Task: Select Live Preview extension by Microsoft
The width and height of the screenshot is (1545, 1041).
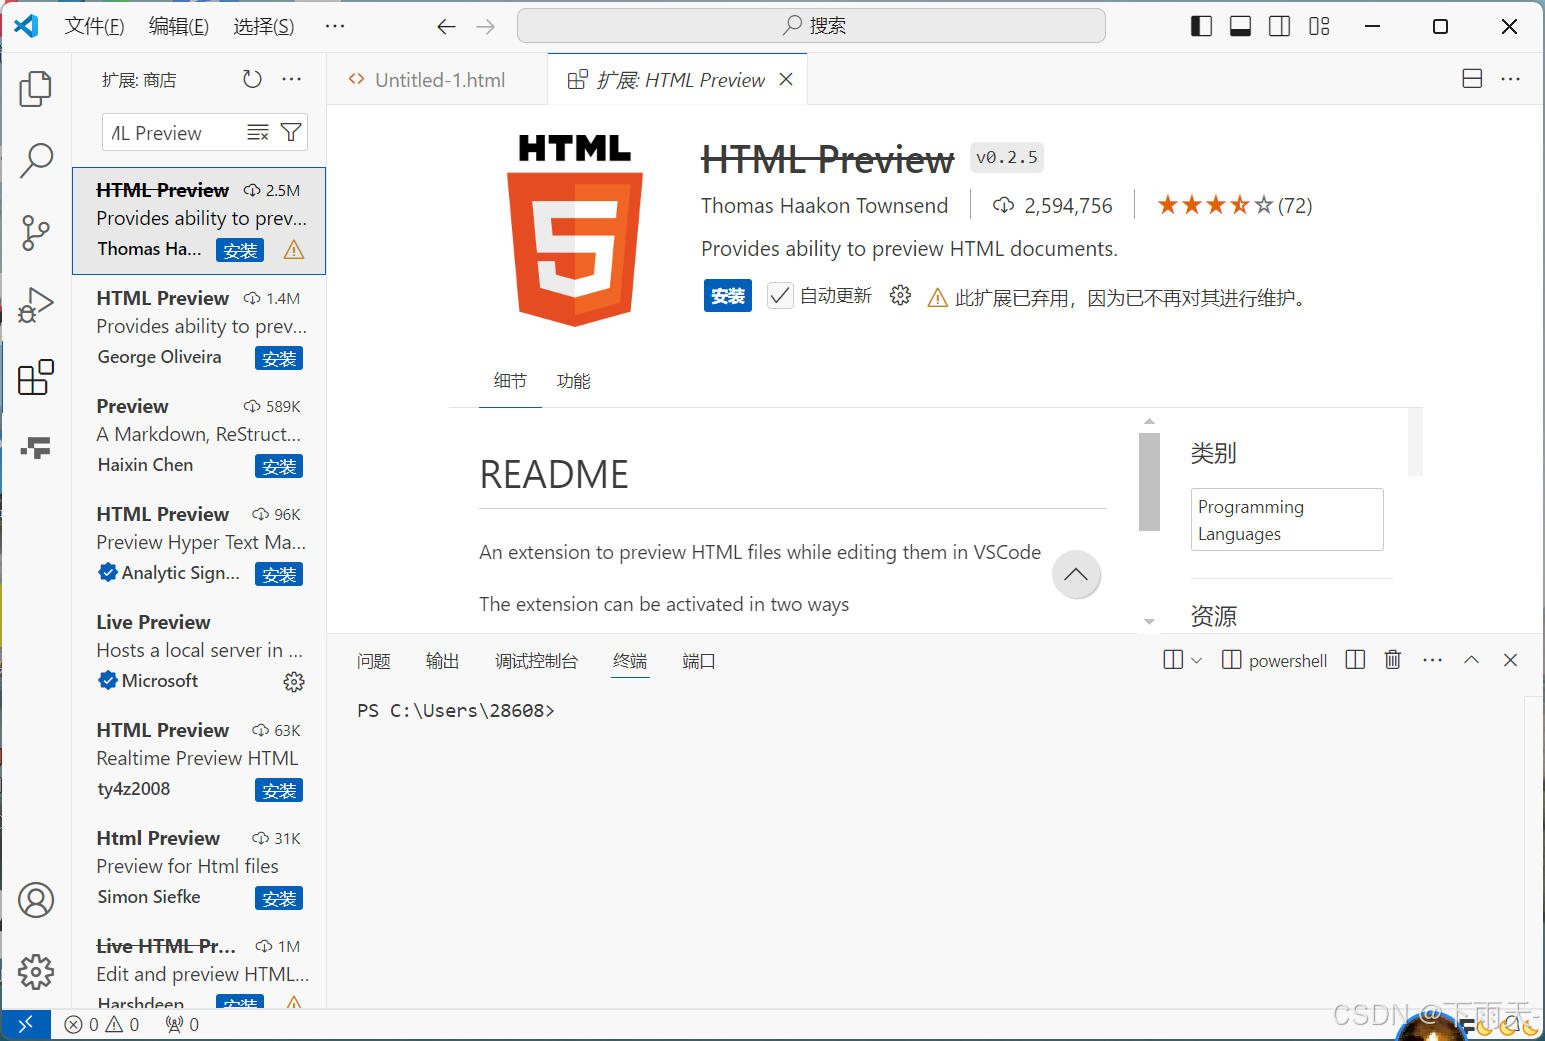Action: tap(199, 652)
